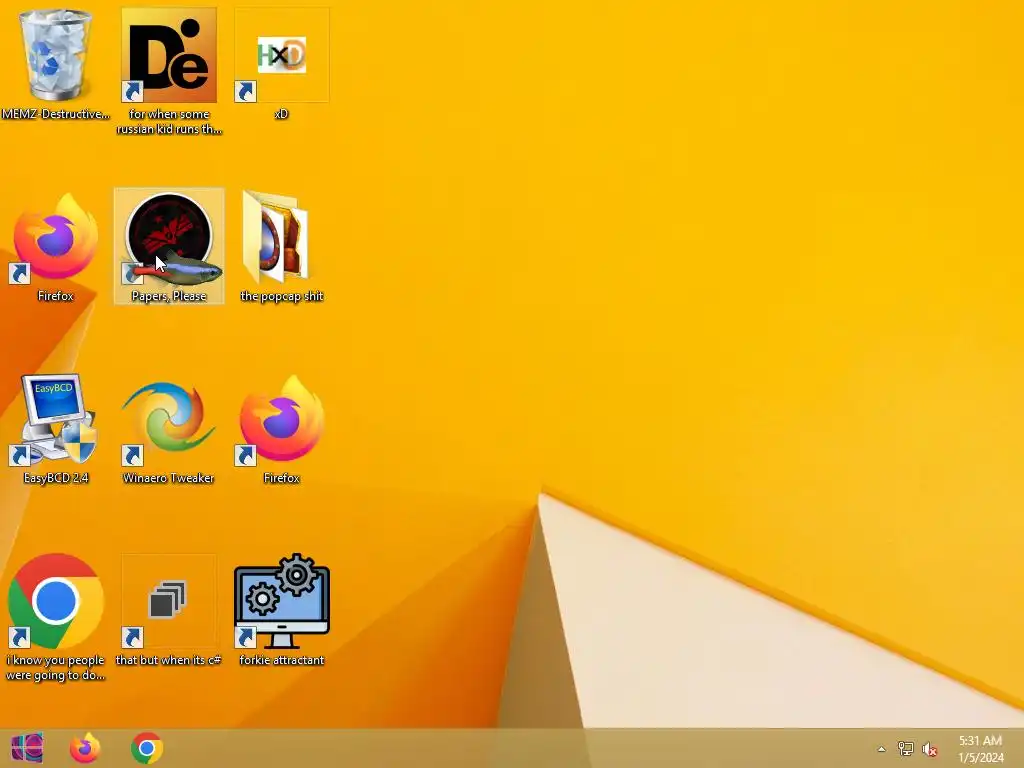The height and width of the screenshot is (768, 1024).
Task: Select the Winaero Tweaker shortcut
Action: [169, 420]
